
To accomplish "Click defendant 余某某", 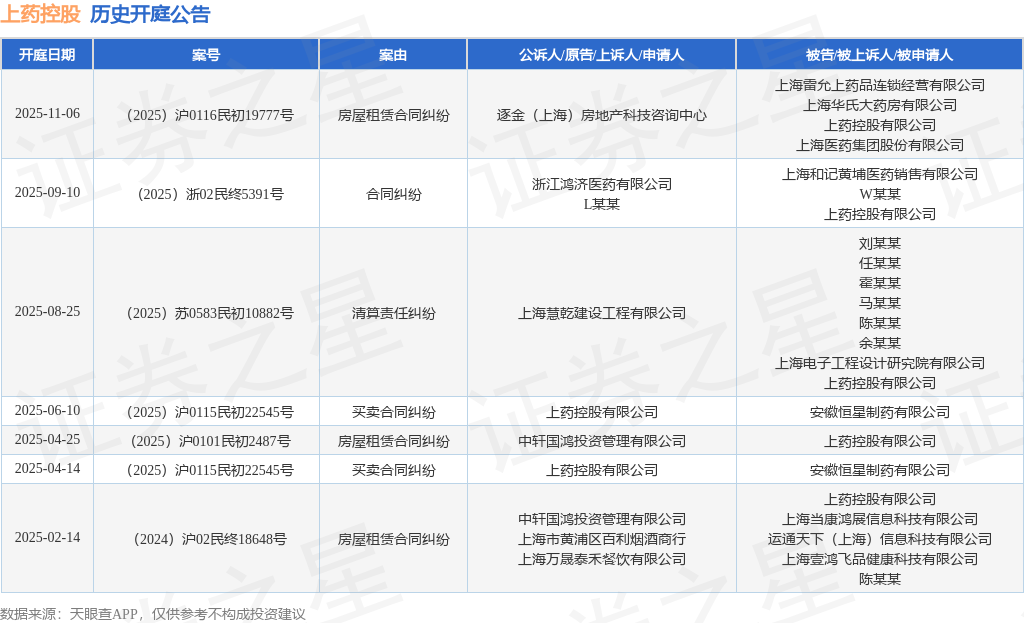I will click(880, 343).
